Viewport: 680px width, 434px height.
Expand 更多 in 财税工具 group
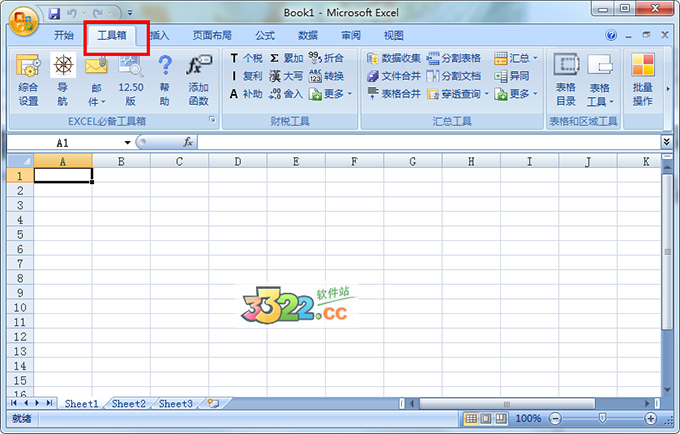(x=350, y=94)
